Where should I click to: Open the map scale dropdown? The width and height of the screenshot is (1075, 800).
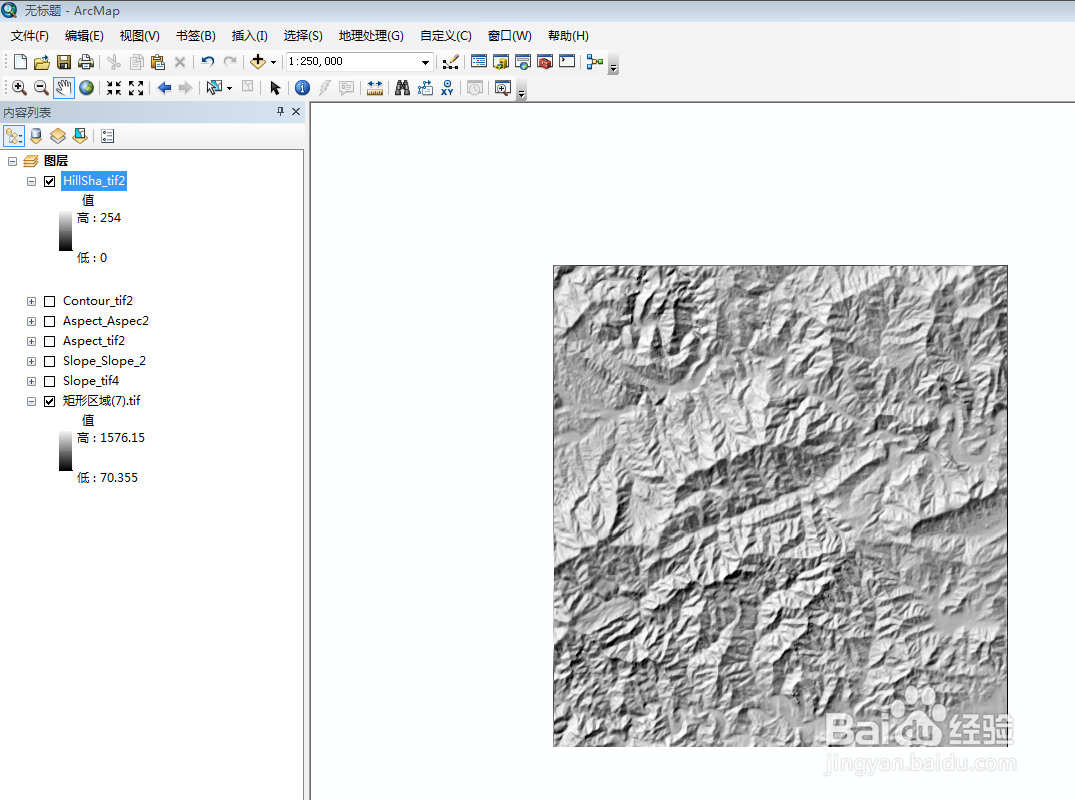(x=425, y=62)
